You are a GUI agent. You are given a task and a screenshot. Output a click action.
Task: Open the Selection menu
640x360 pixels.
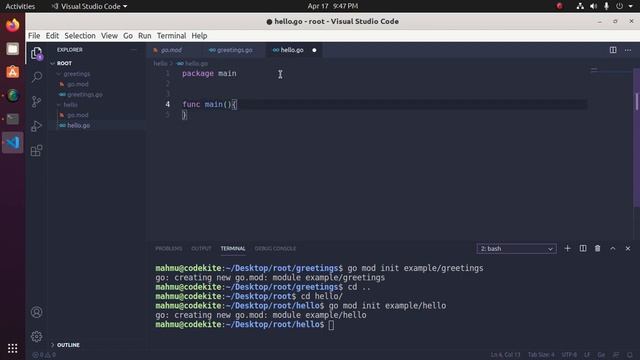(80, 36)
